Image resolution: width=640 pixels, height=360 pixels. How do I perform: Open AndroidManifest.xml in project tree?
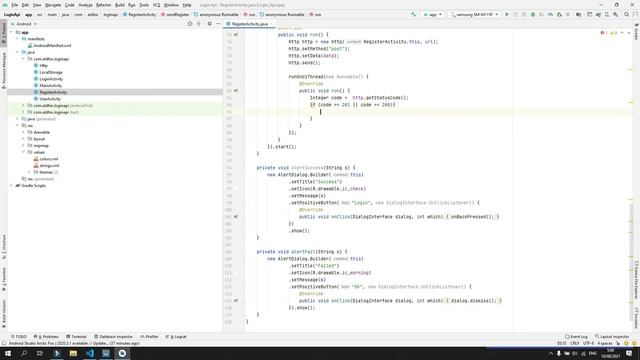49,46
